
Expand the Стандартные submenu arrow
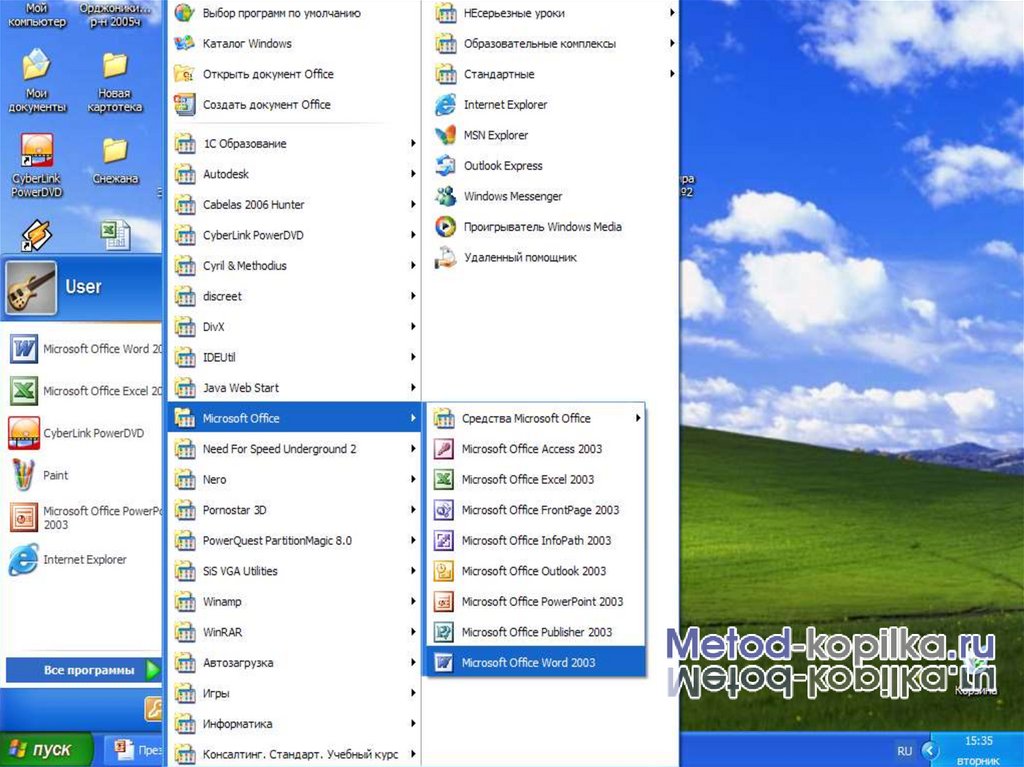pyautogui.click(x=672, y=74)
